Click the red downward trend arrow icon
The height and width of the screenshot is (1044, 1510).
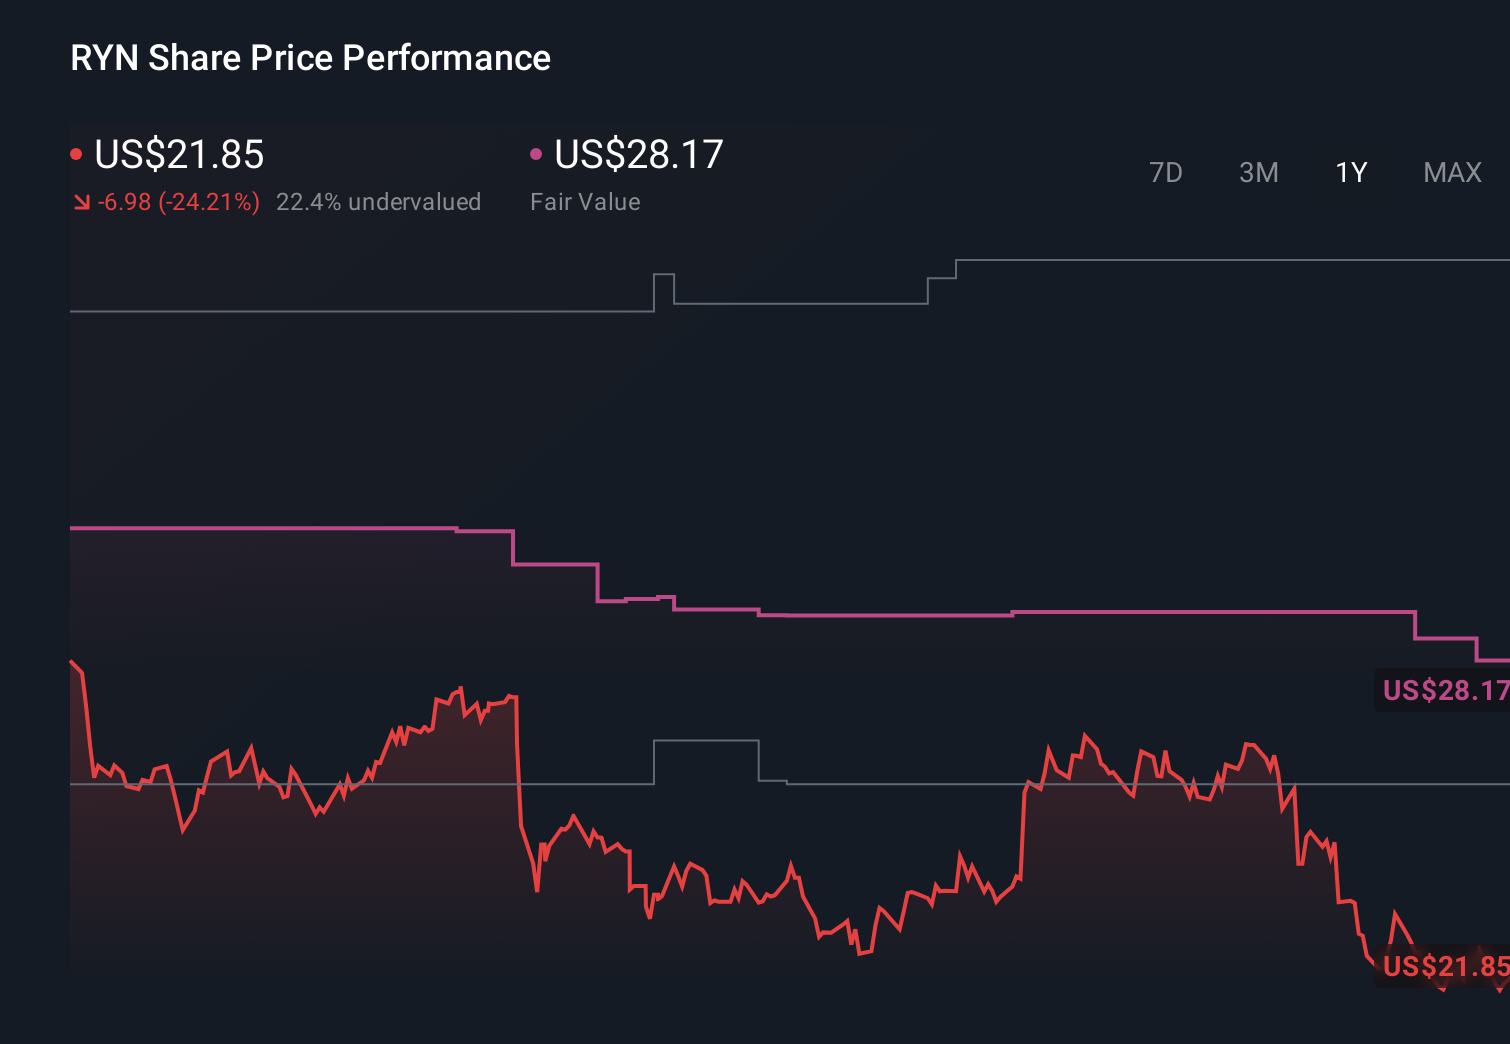point(82,201)
